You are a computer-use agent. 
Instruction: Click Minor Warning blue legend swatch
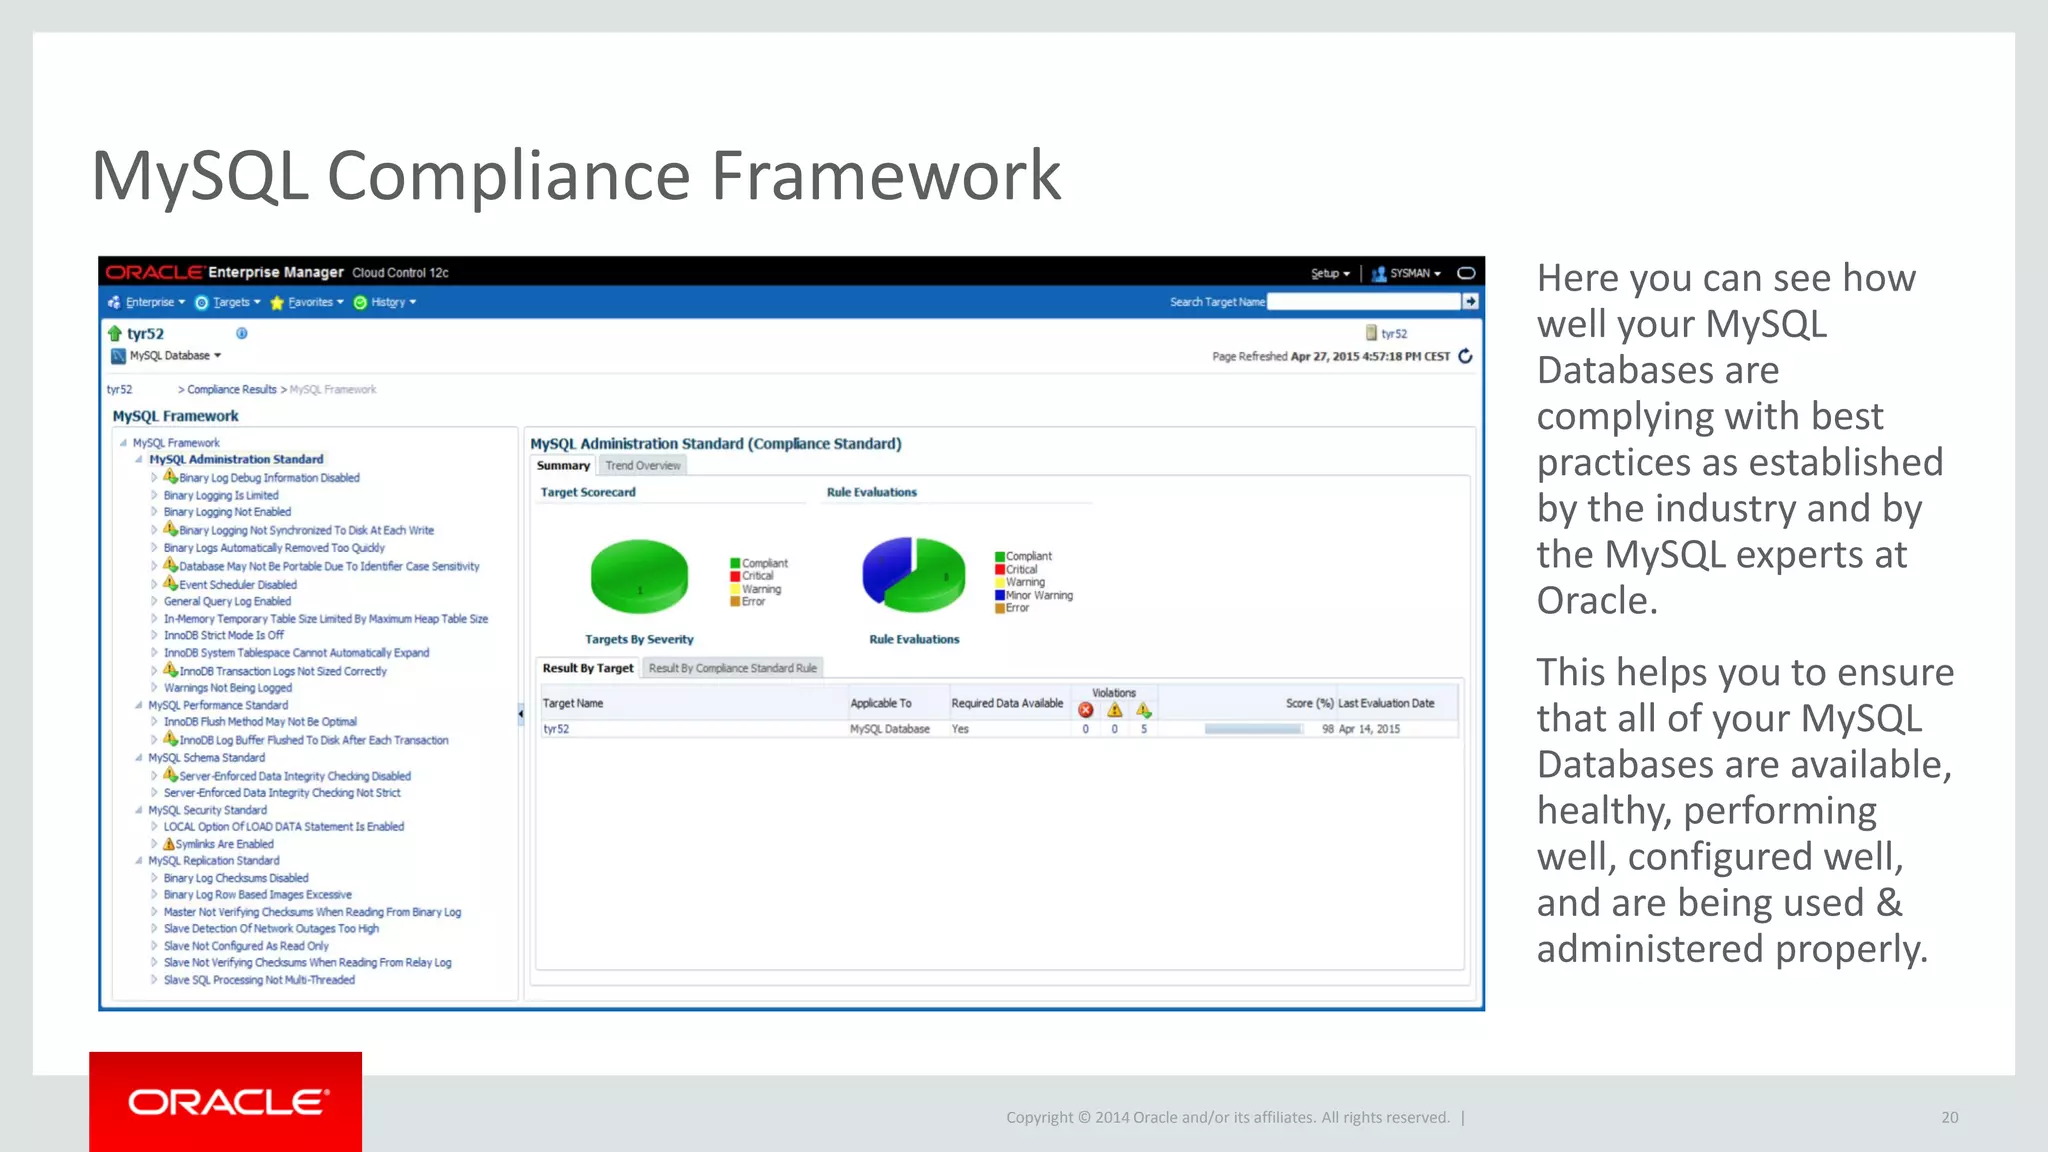[x=1000, y=595]
